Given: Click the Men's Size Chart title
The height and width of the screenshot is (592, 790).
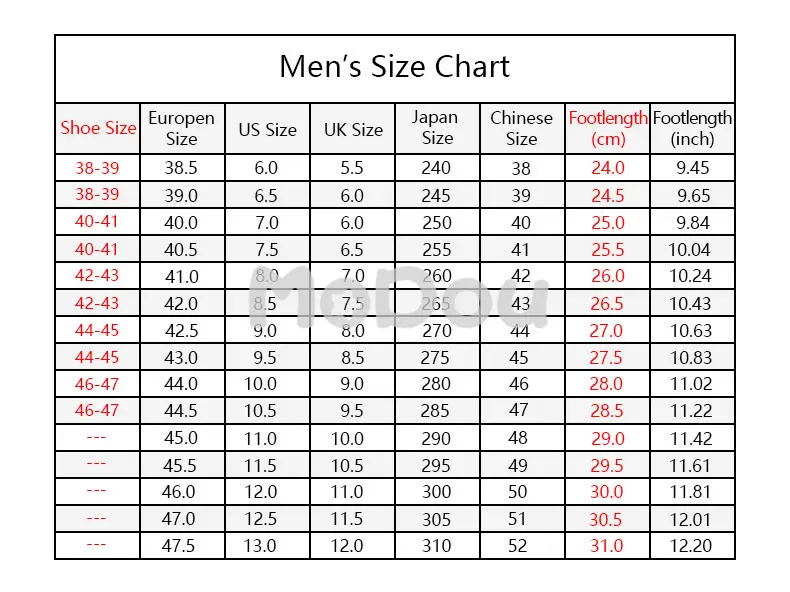Looking at the screenshot, I should coord(394,67).
